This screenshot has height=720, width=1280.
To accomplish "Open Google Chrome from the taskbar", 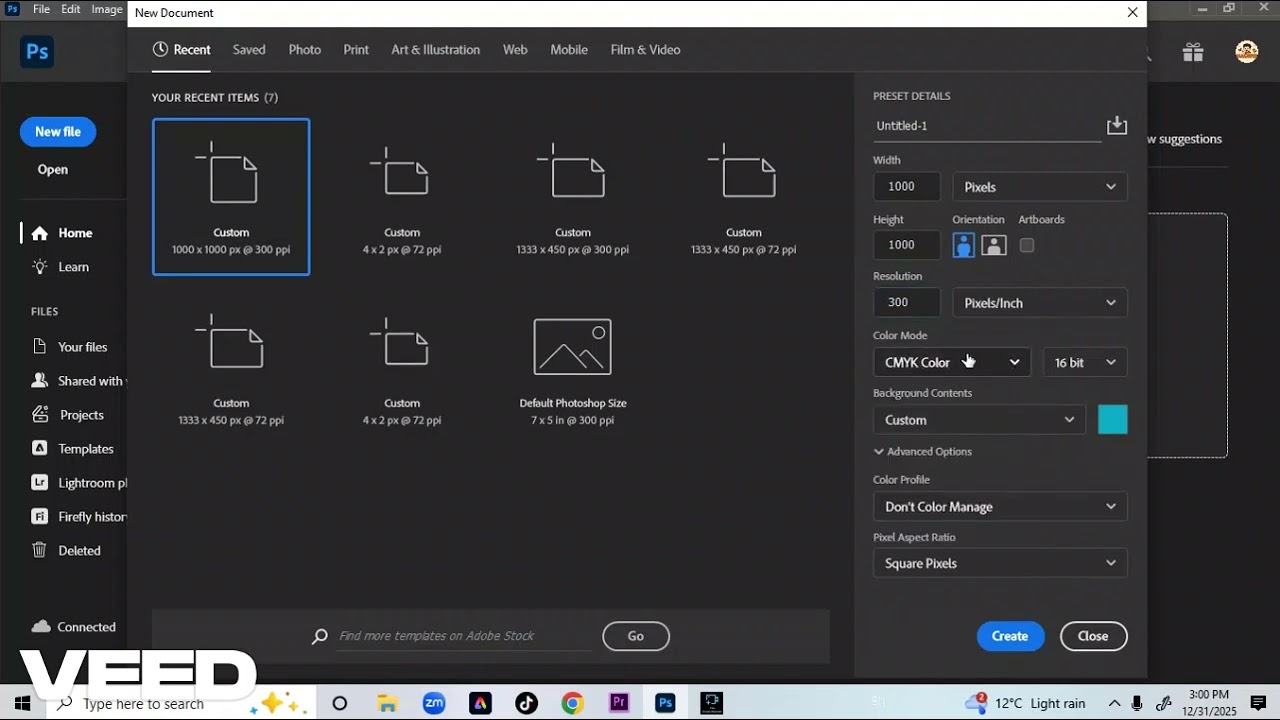I will (572, 704).
